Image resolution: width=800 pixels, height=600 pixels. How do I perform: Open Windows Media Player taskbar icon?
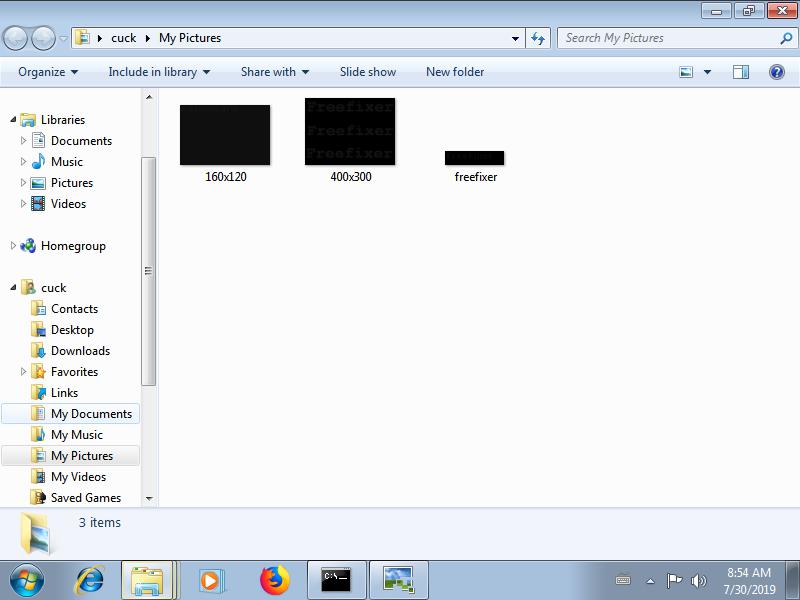click(x=211, y=580)
